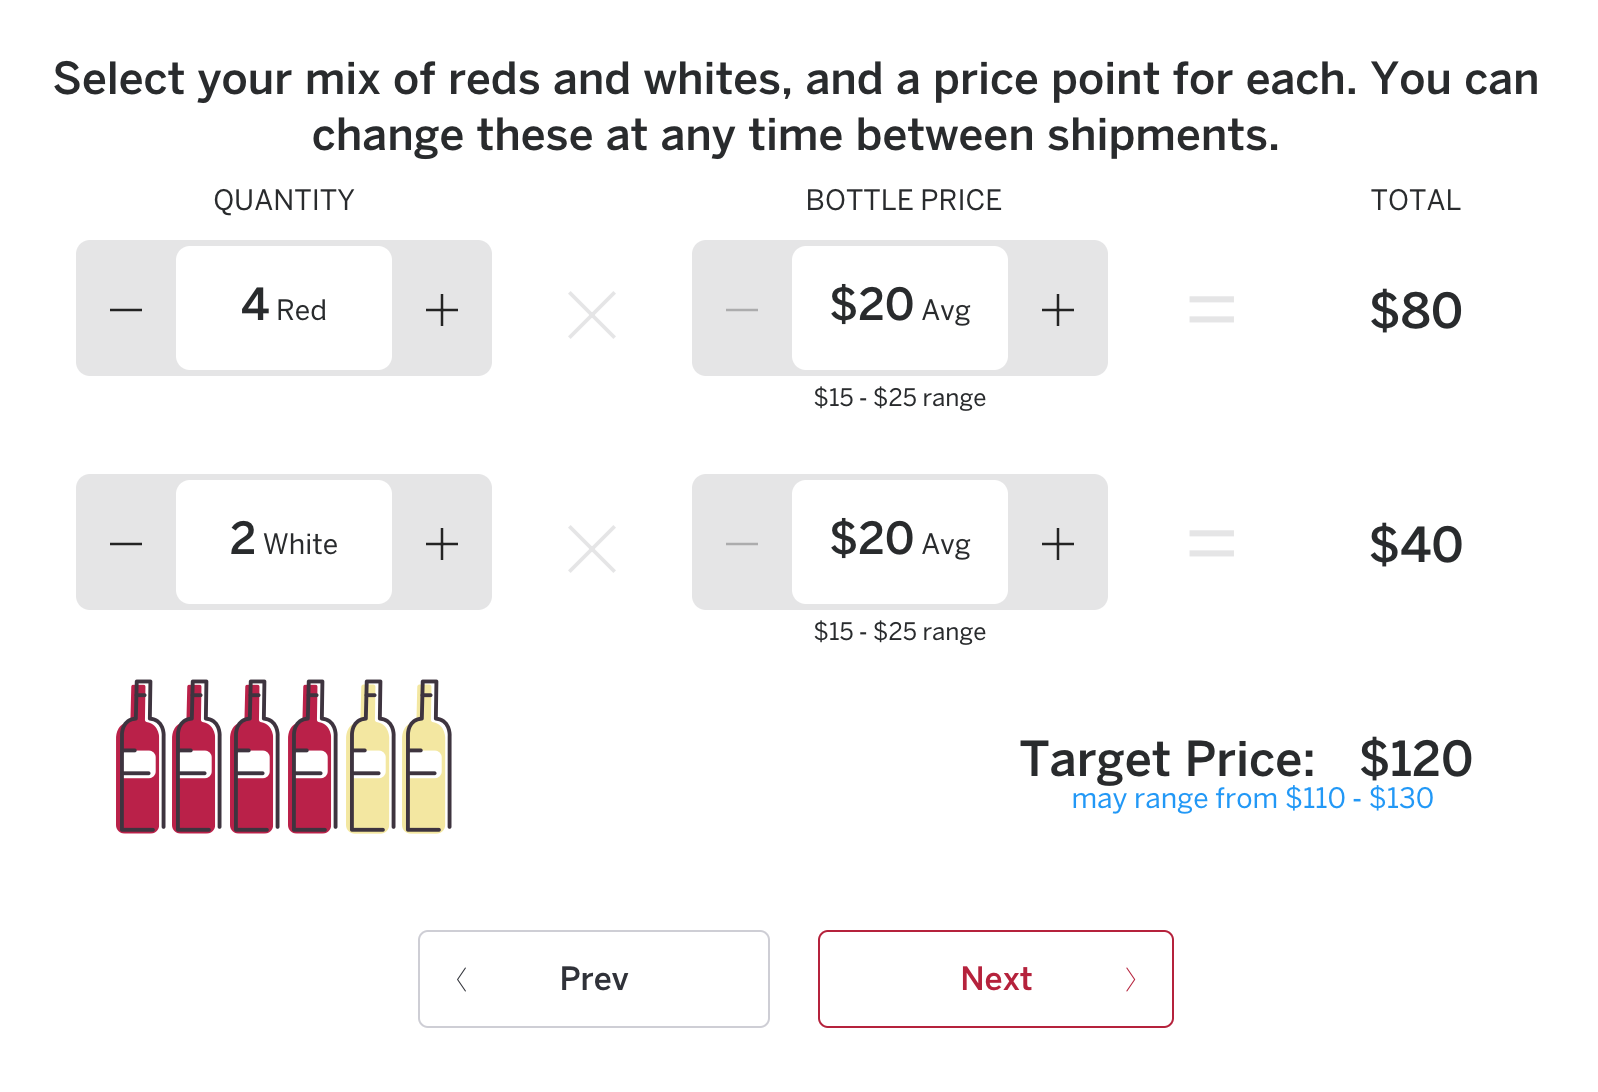This screenshot has width=1598, height=1092.
Task: Decrease the white bottle quantity
Action: tap(126, 543)
